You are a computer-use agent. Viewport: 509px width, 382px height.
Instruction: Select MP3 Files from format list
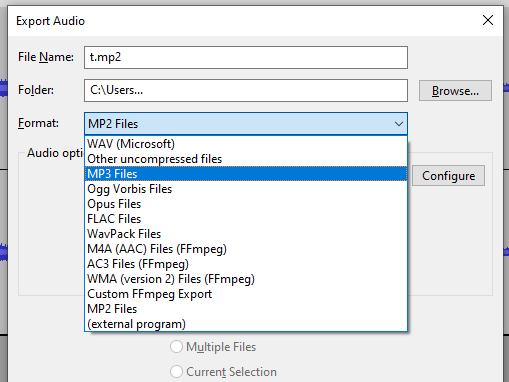coord(246,174)
